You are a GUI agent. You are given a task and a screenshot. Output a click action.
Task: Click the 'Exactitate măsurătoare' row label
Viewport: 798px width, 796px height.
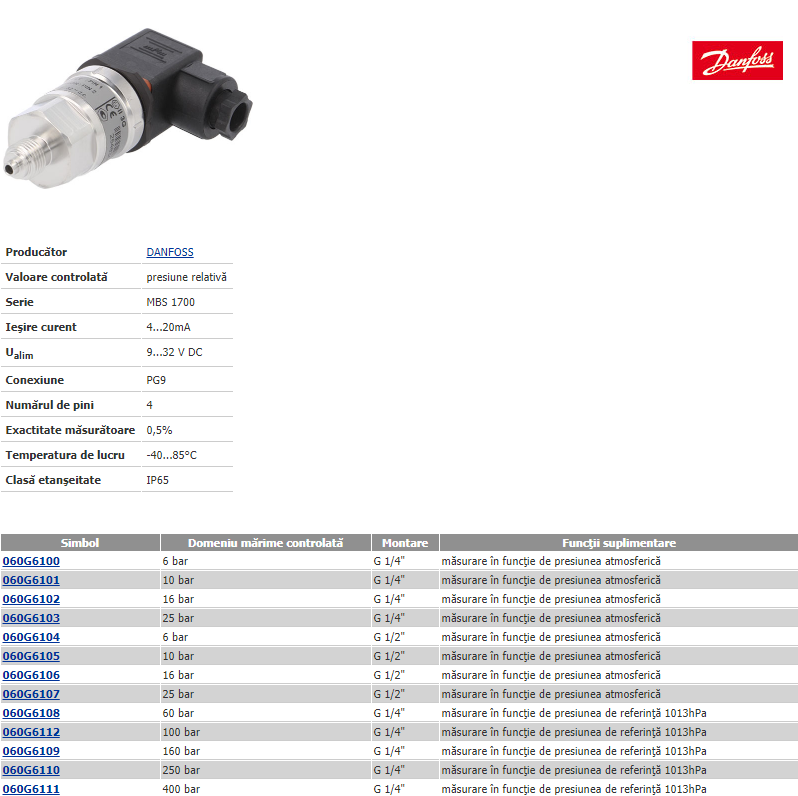click(x=70, y=430)
